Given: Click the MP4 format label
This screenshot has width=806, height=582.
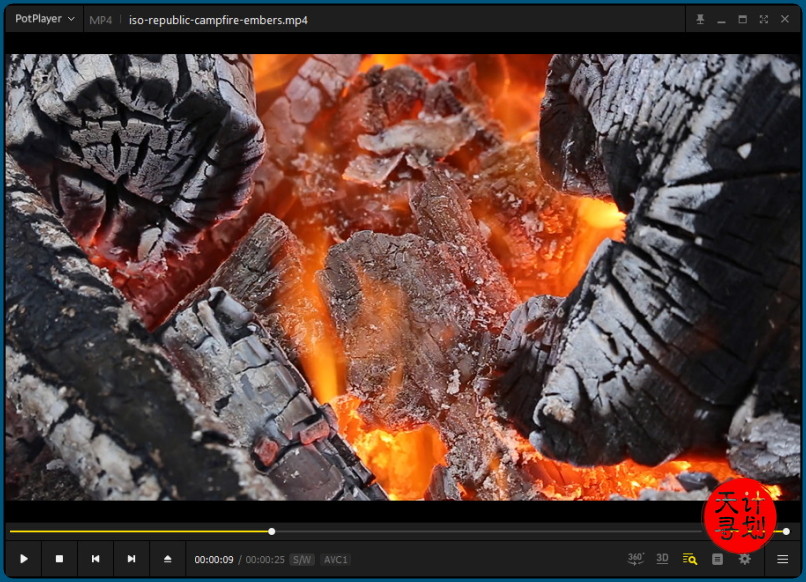Looking at the screenshot, I should tap(100, 20).
